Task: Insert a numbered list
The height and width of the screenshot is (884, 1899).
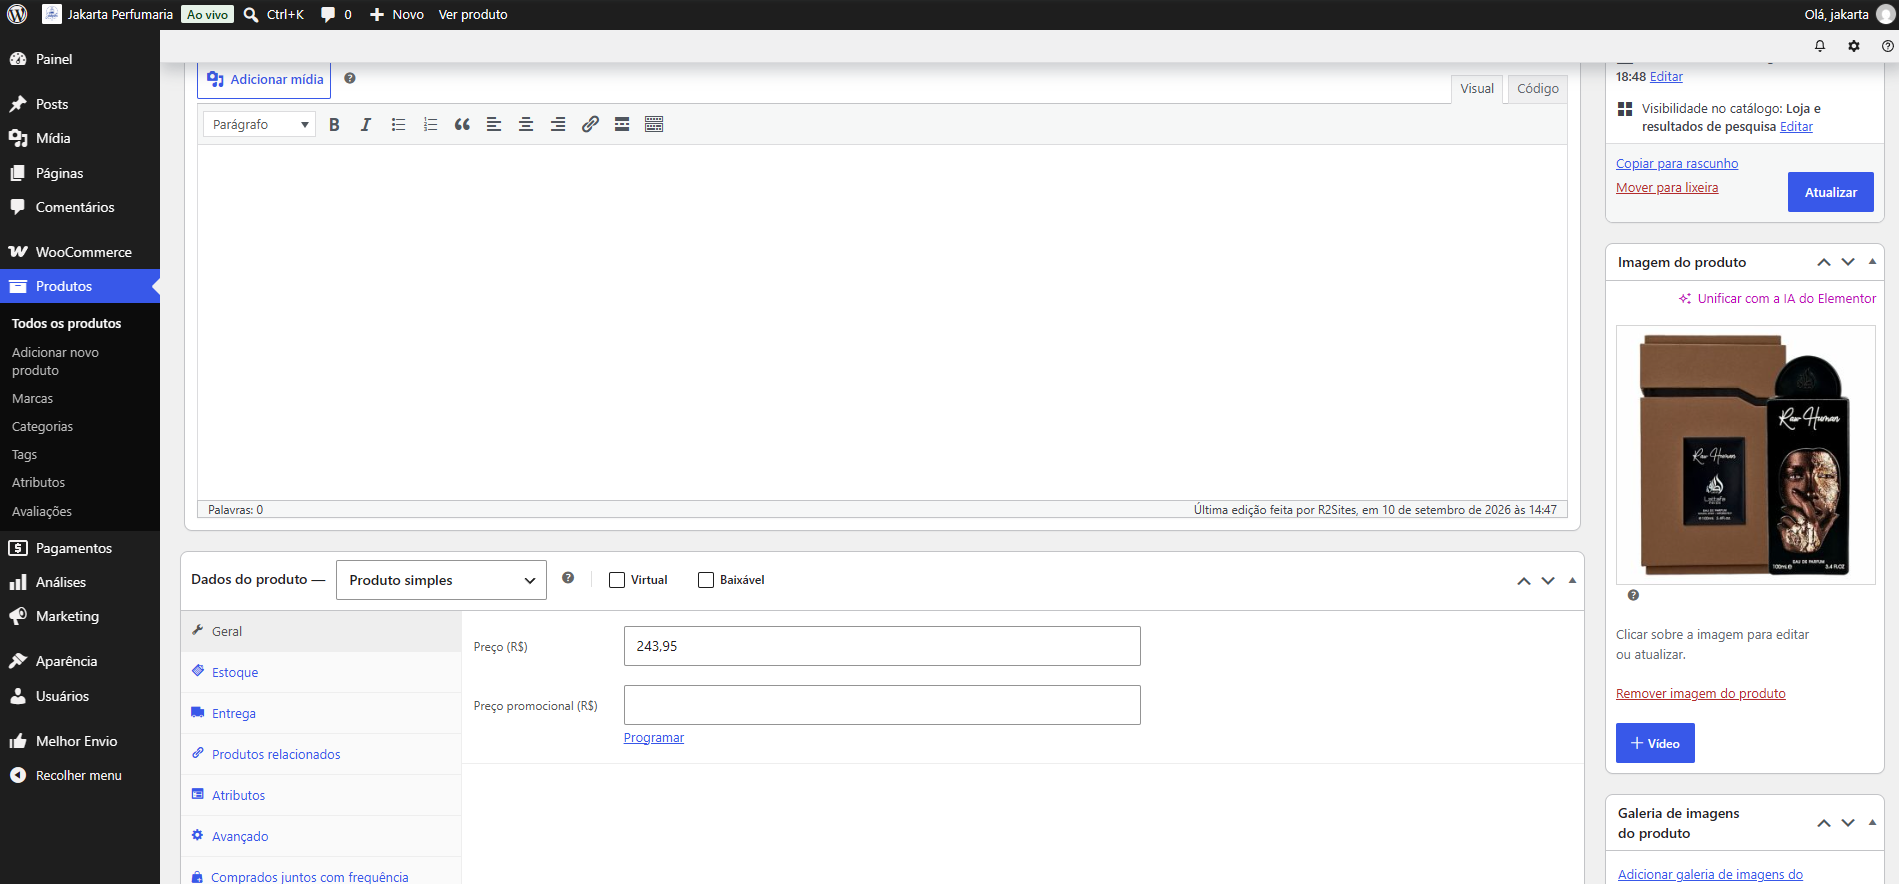Action: coord(430,124)
